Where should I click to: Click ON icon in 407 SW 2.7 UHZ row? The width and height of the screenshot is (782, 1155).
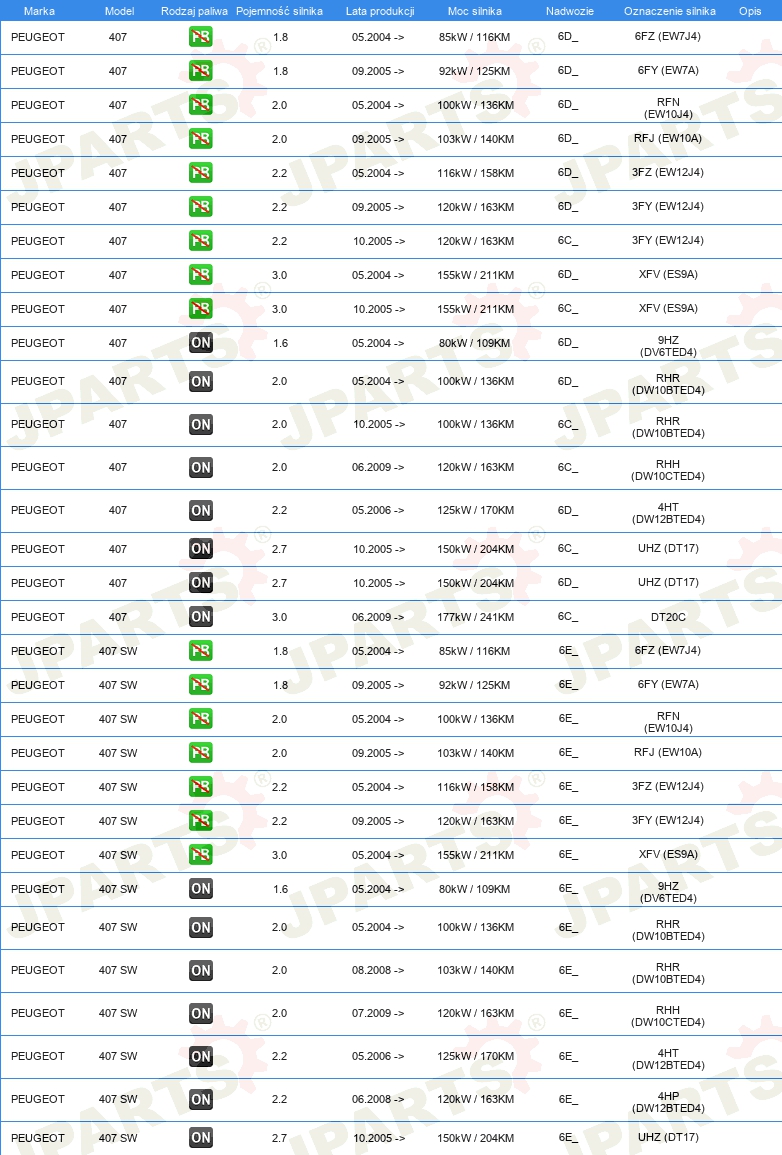coord(200,1137)
